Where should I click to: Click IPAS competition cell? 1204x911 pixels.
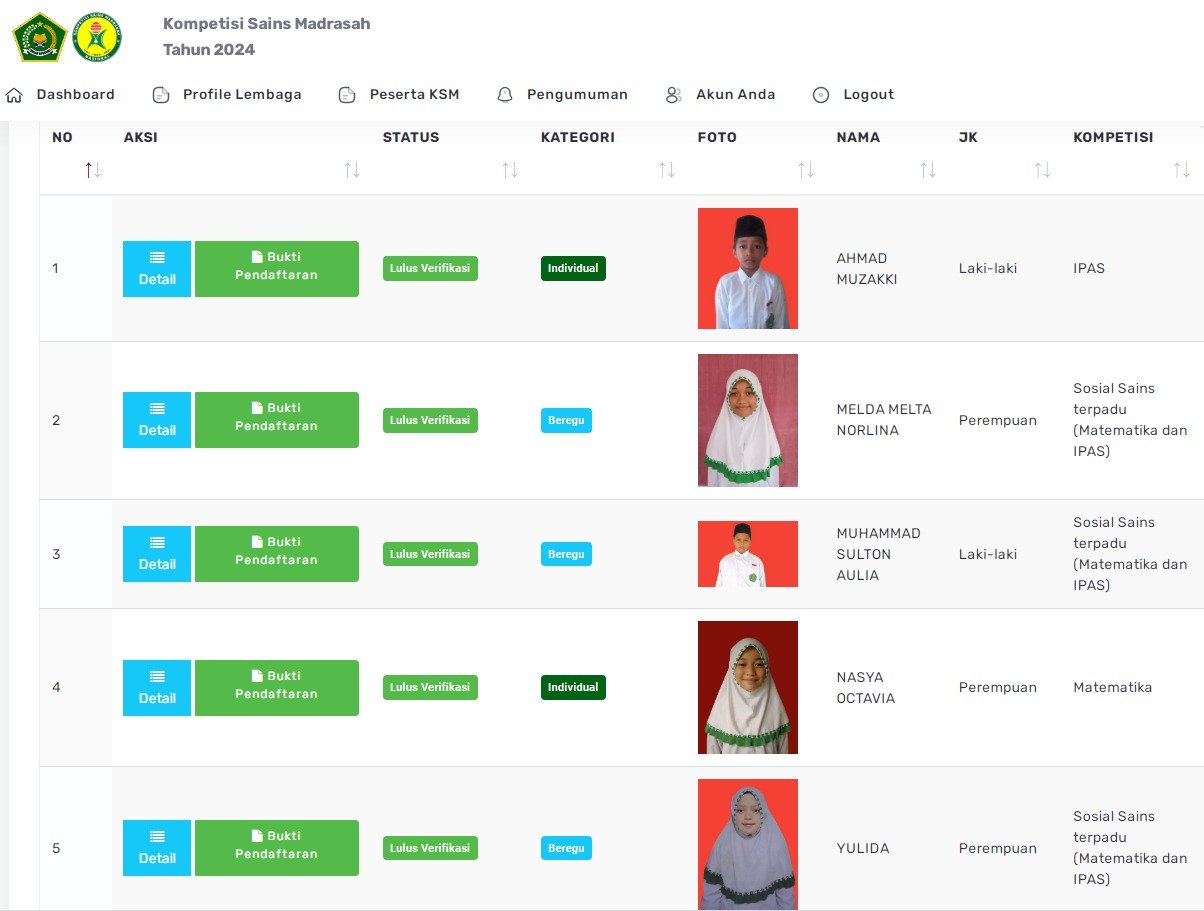[1089, 268]
